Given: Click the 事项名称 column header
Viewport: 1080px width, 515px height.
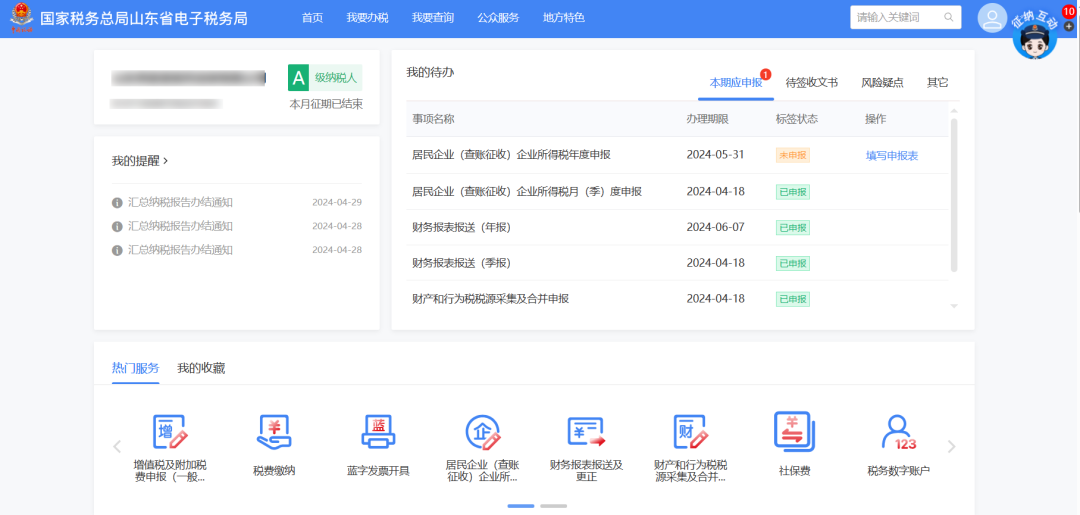Looking at the screenshot, I should tap(433, 119).
